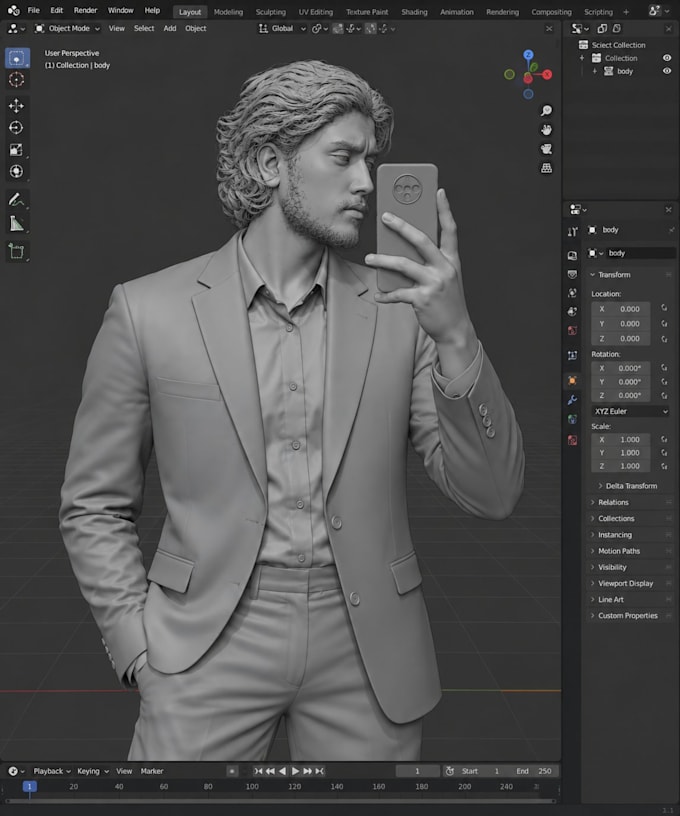Image resolution: width=680 pixels, height=816 pixels.
Task: Open Global transform orientation dropdown
Action: (x=283, y=29)
